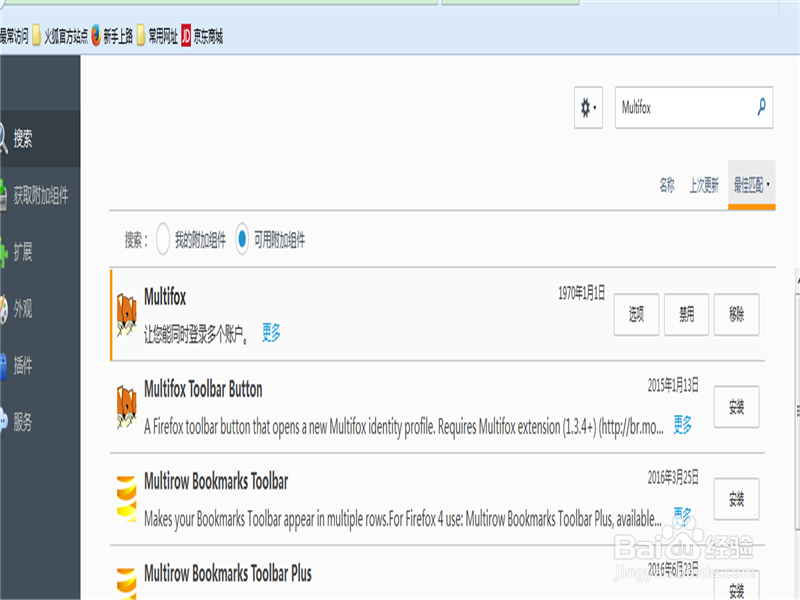
Task: Focus the add-on search field containing Multifox
Action: (694, 108)
